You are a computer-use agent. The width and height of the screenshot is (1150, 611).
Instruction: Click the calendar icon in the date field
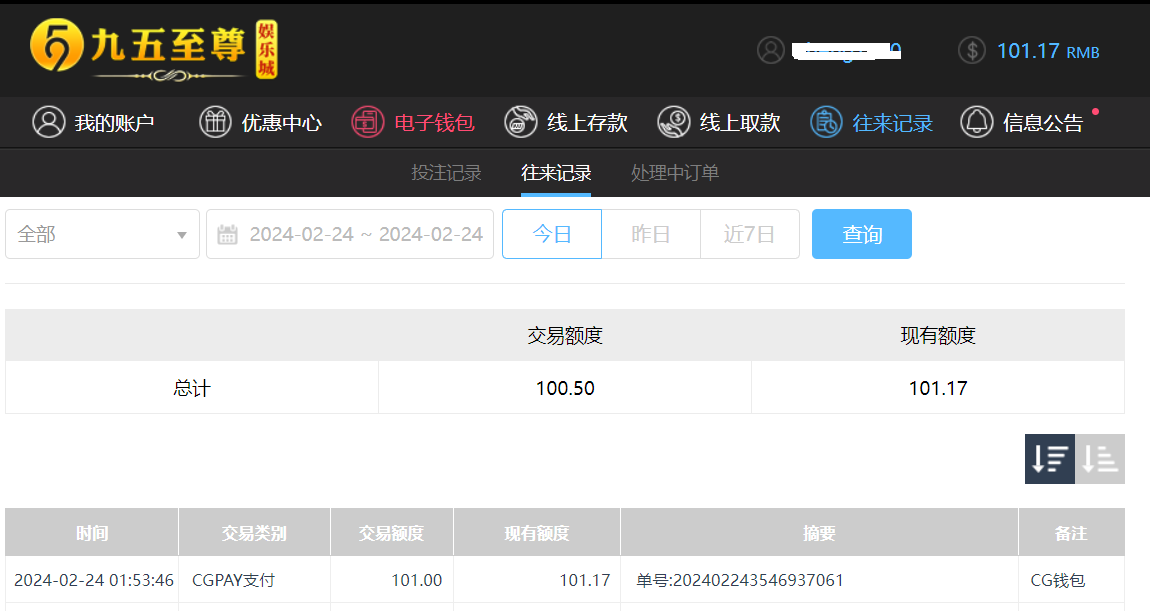227,235
